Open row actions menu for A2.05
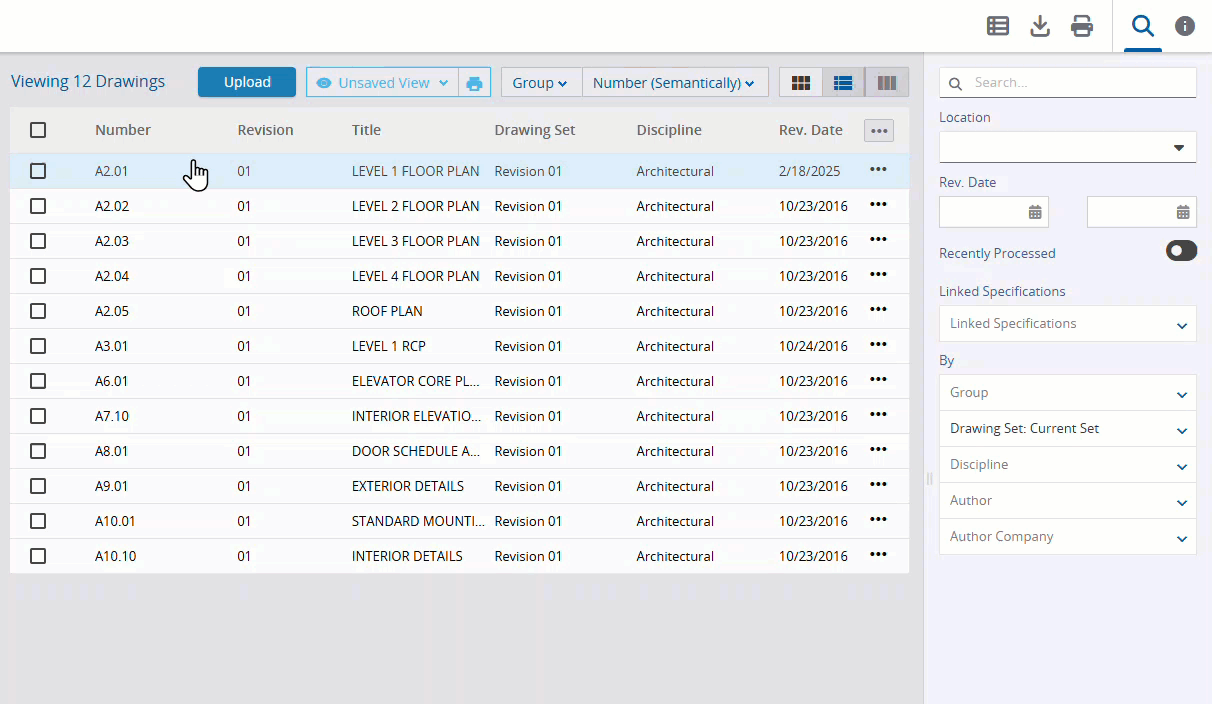Screen dimensions: 1212x704 click(x=878, y=310)
